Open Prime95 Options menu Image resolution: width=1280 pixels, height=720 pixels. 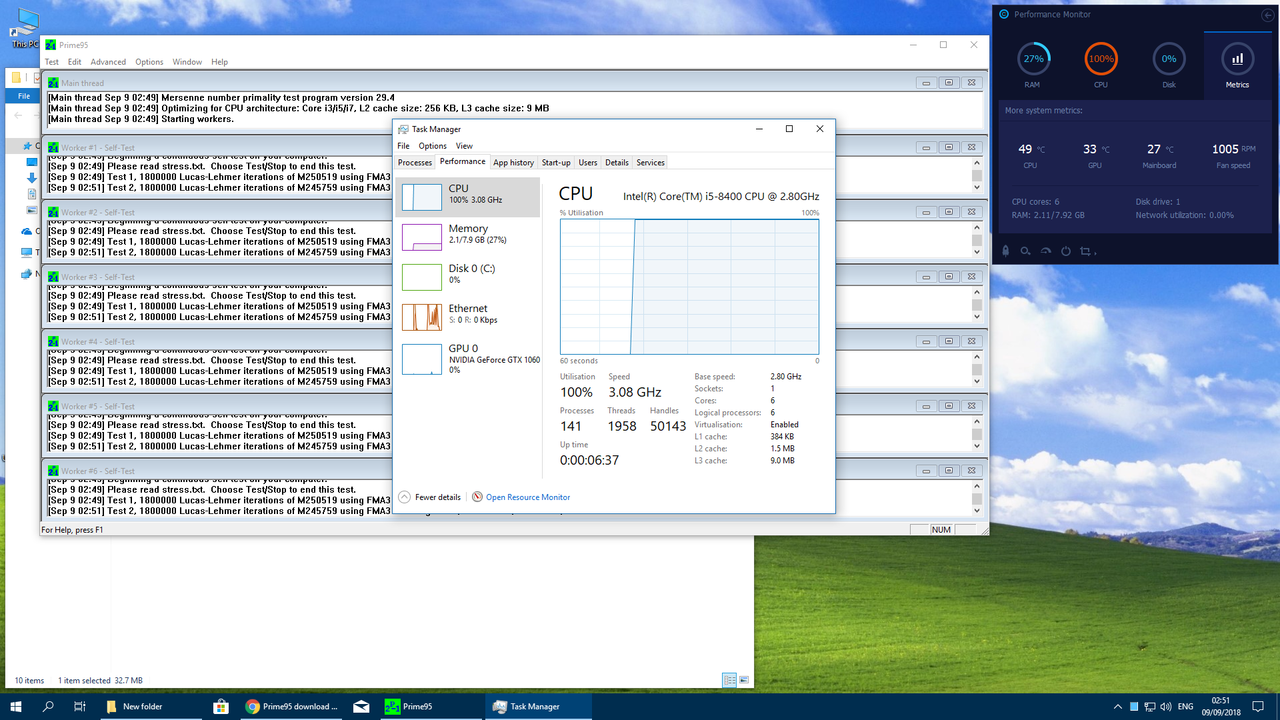149,62
